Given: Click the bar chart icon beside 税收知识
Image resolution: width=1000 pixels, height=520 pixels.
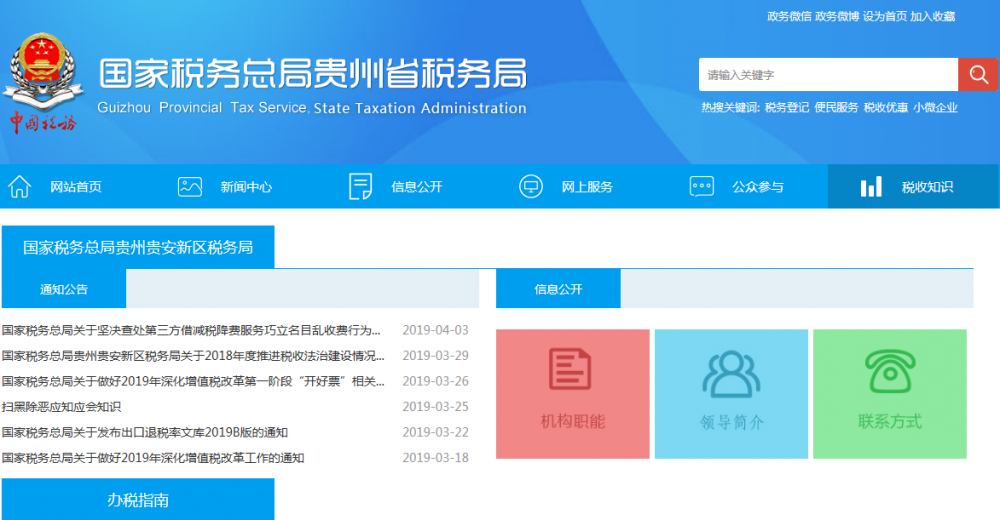Looking at the screenshot, I should [872, 187].
